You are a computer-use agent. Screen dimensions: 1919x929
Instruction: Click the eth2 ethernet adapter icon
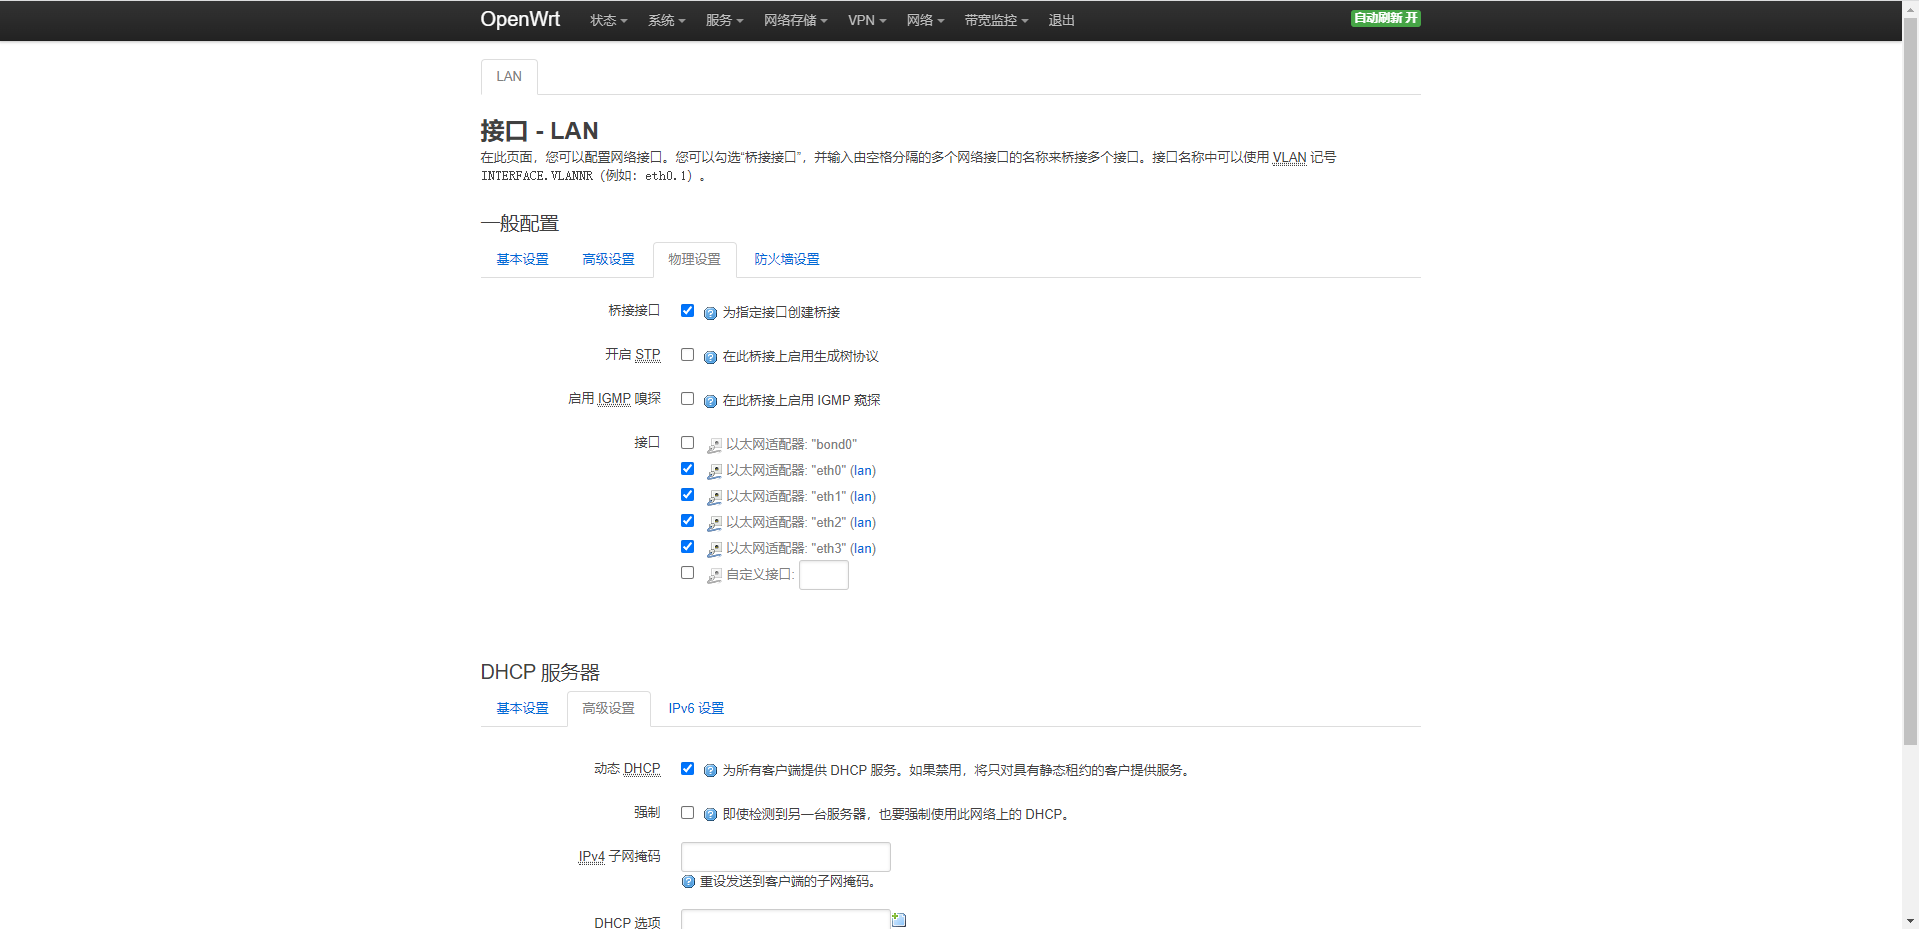pos(714,523)
